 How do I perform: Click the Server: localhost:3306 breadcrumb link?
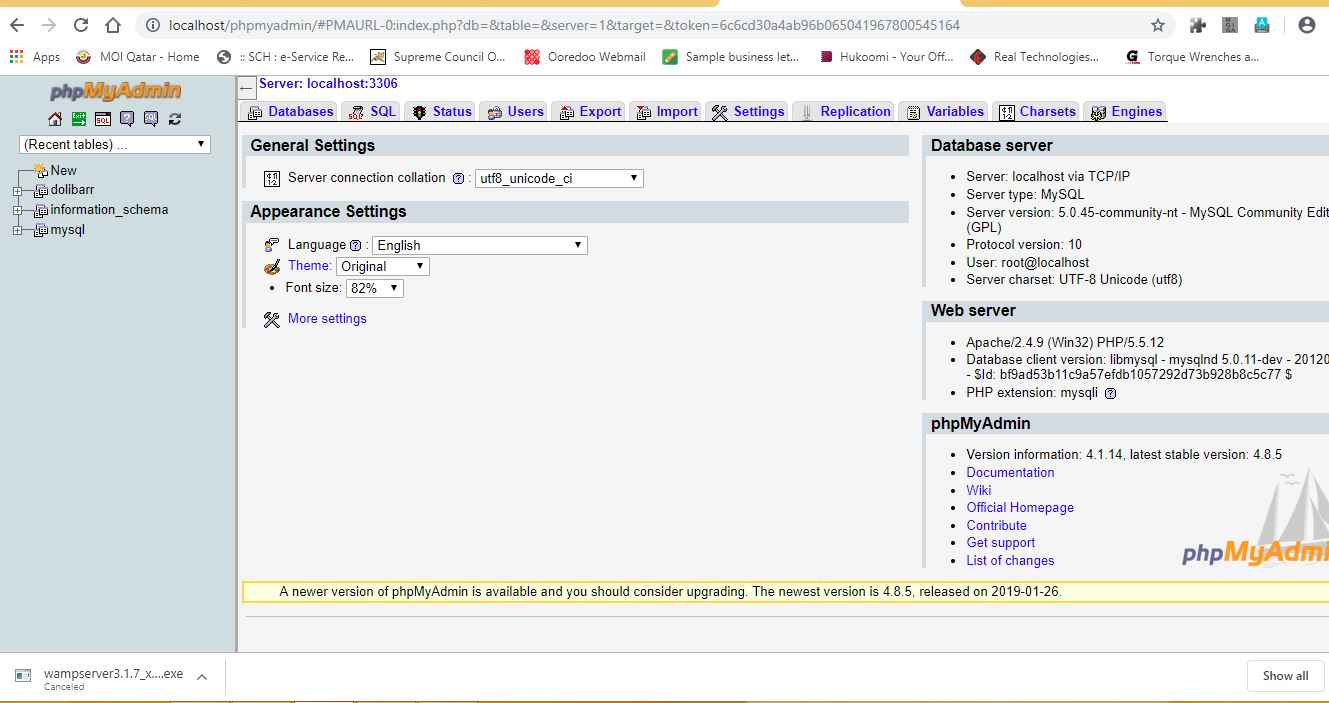(328, 84)
